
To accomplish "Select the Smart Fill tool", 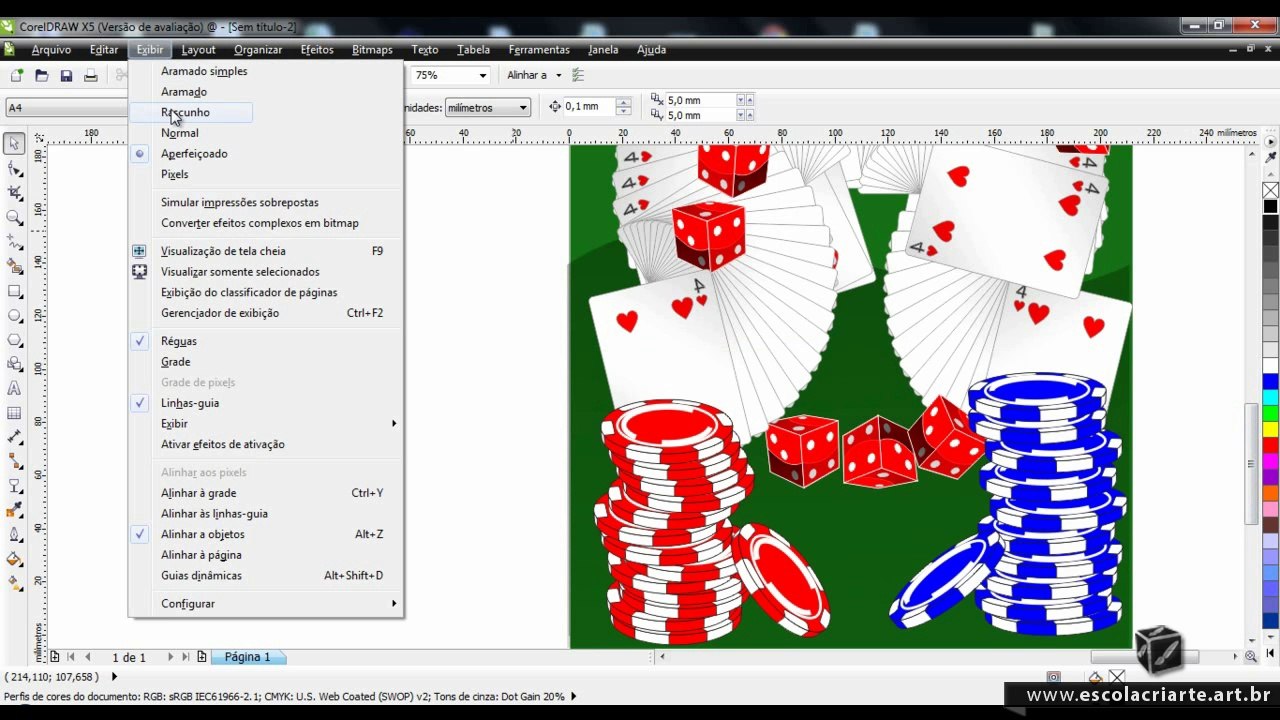I will click(14, 267).
